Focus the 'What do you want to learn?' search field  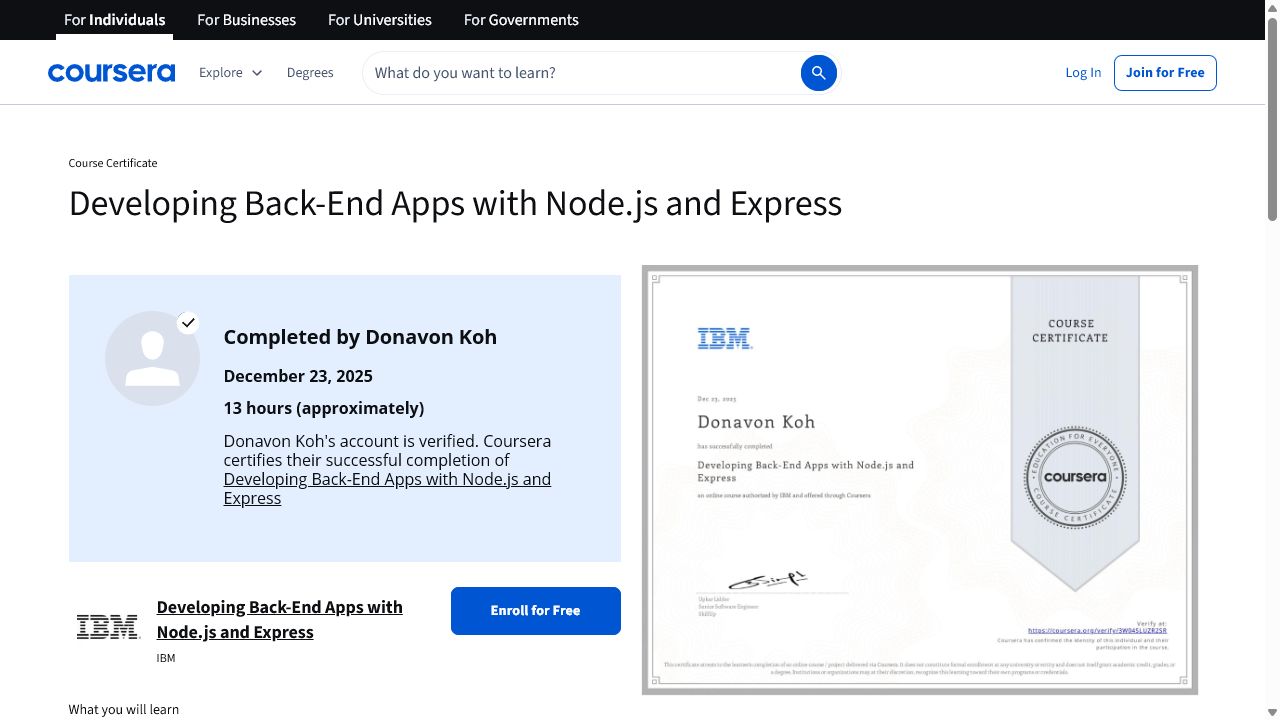tap(582, 73)
